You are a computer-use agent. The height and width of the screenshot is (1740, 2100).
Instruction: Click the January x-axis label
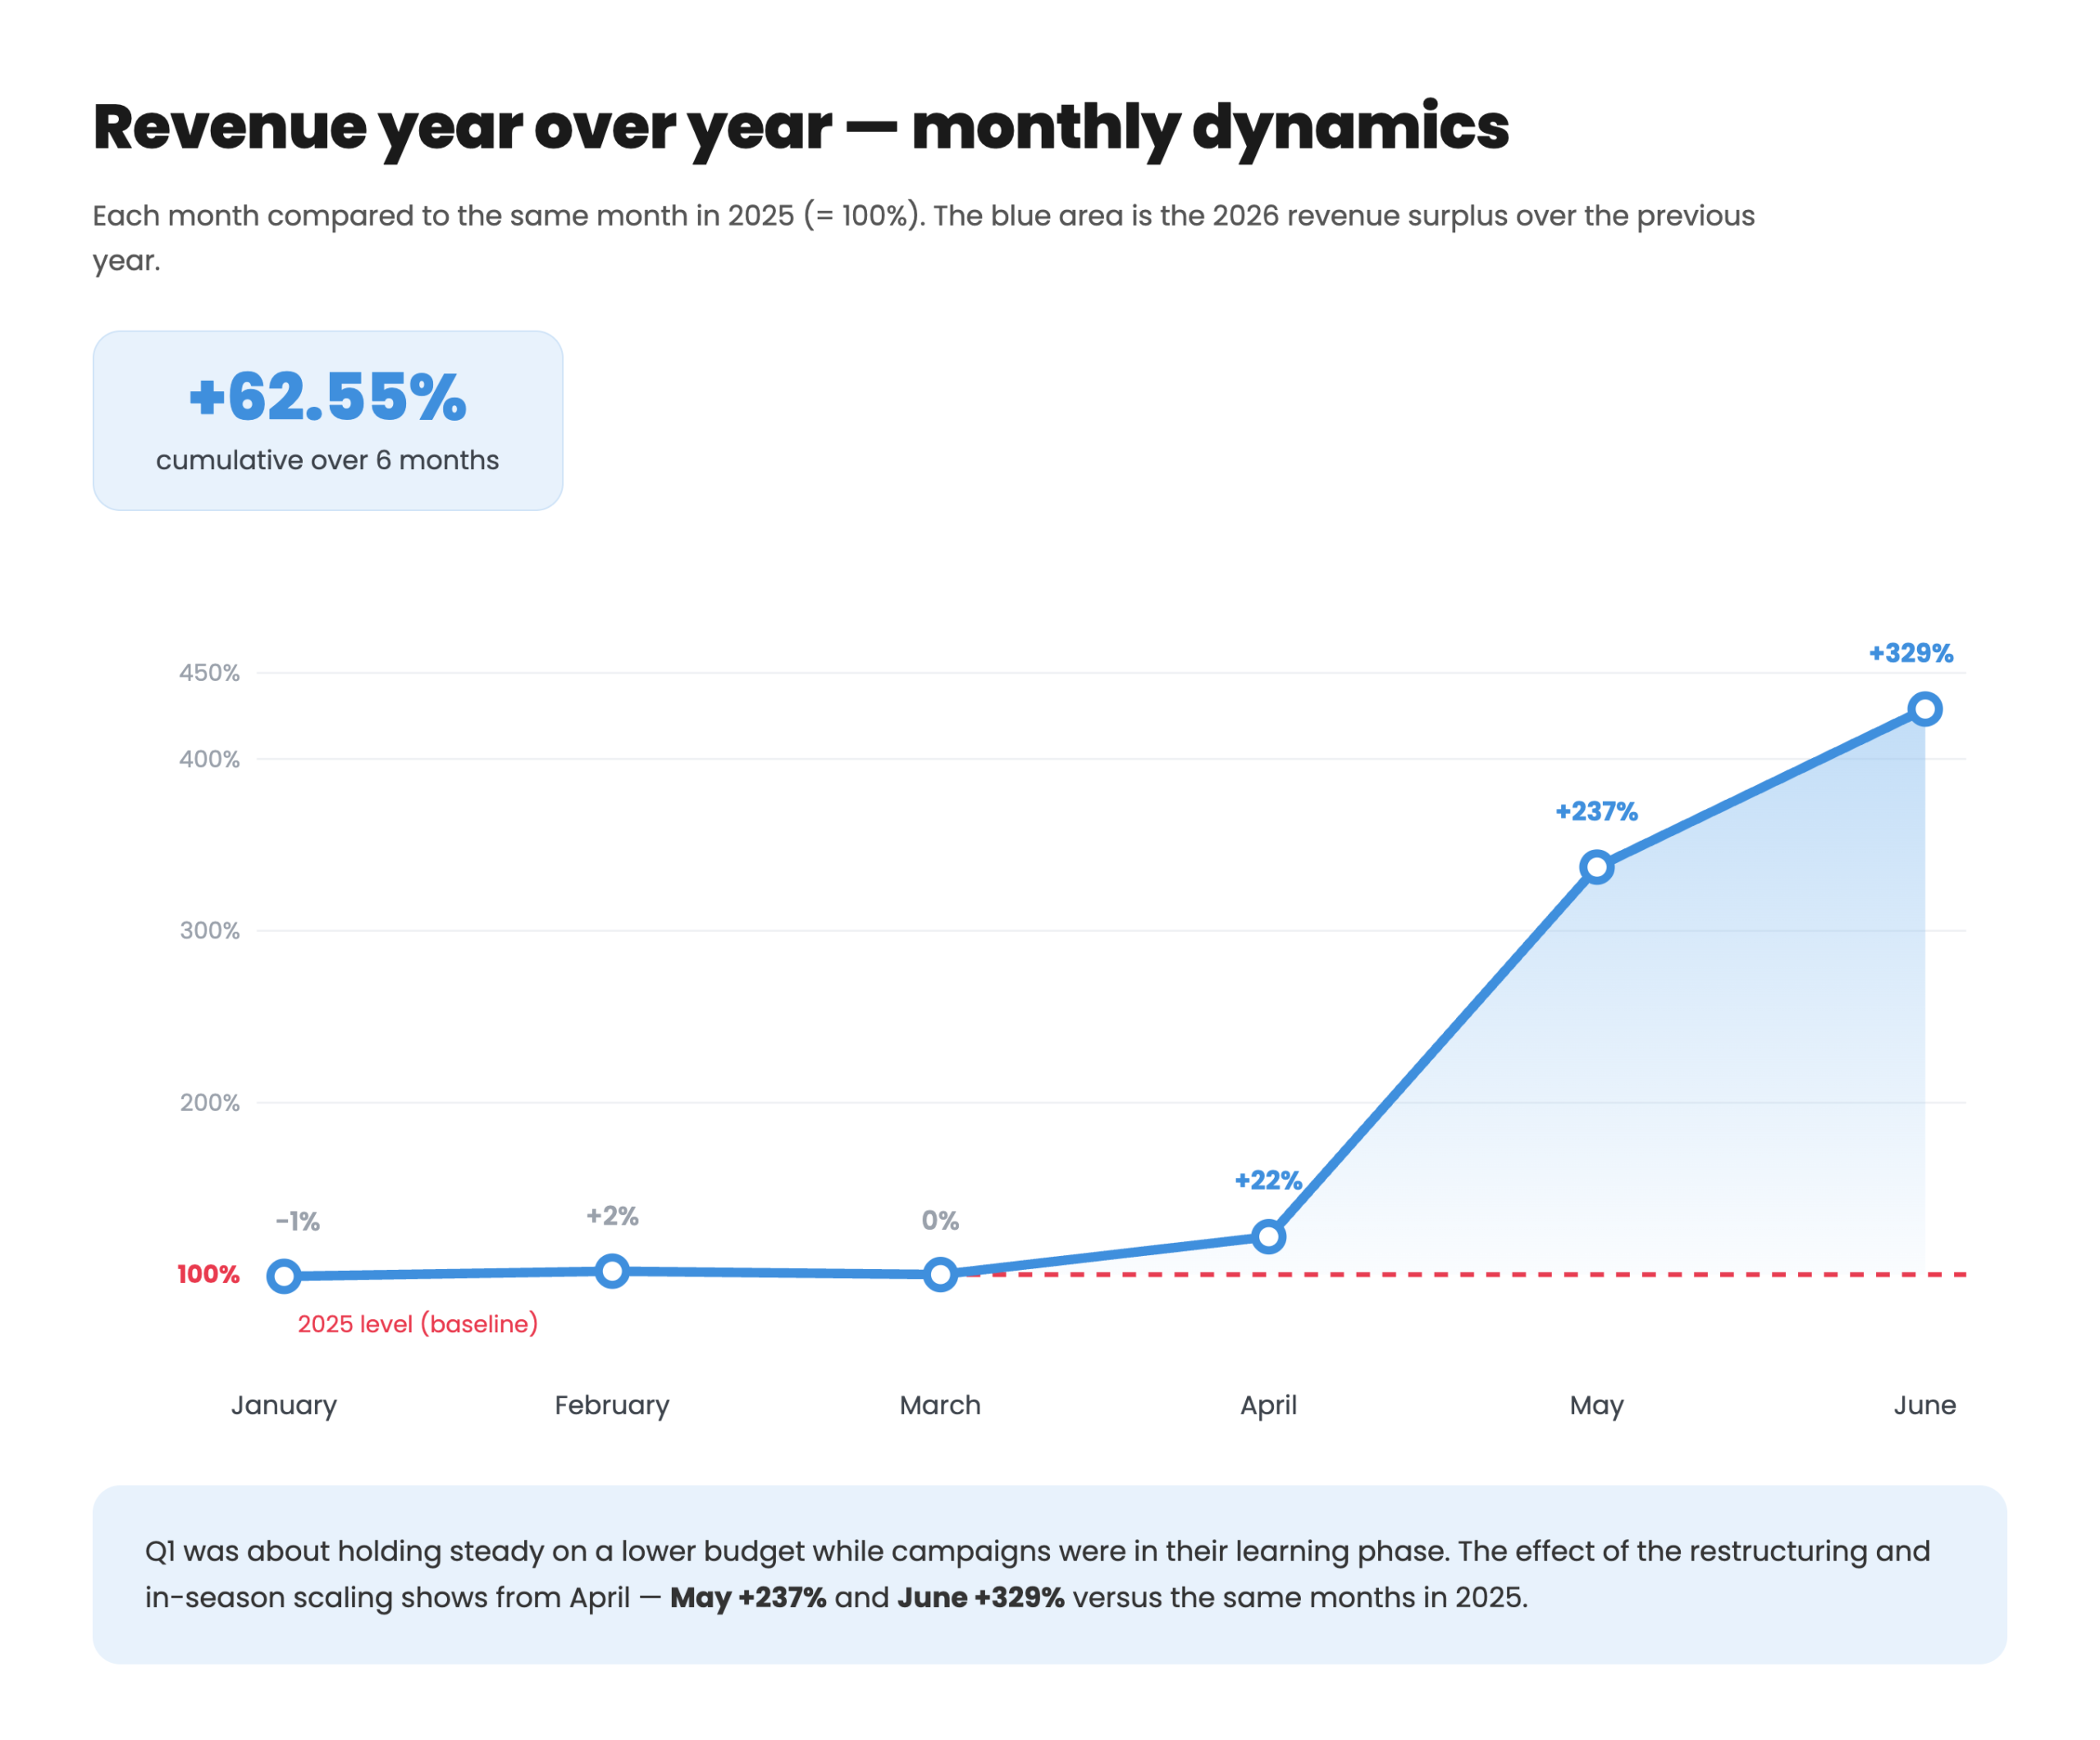284,1406
